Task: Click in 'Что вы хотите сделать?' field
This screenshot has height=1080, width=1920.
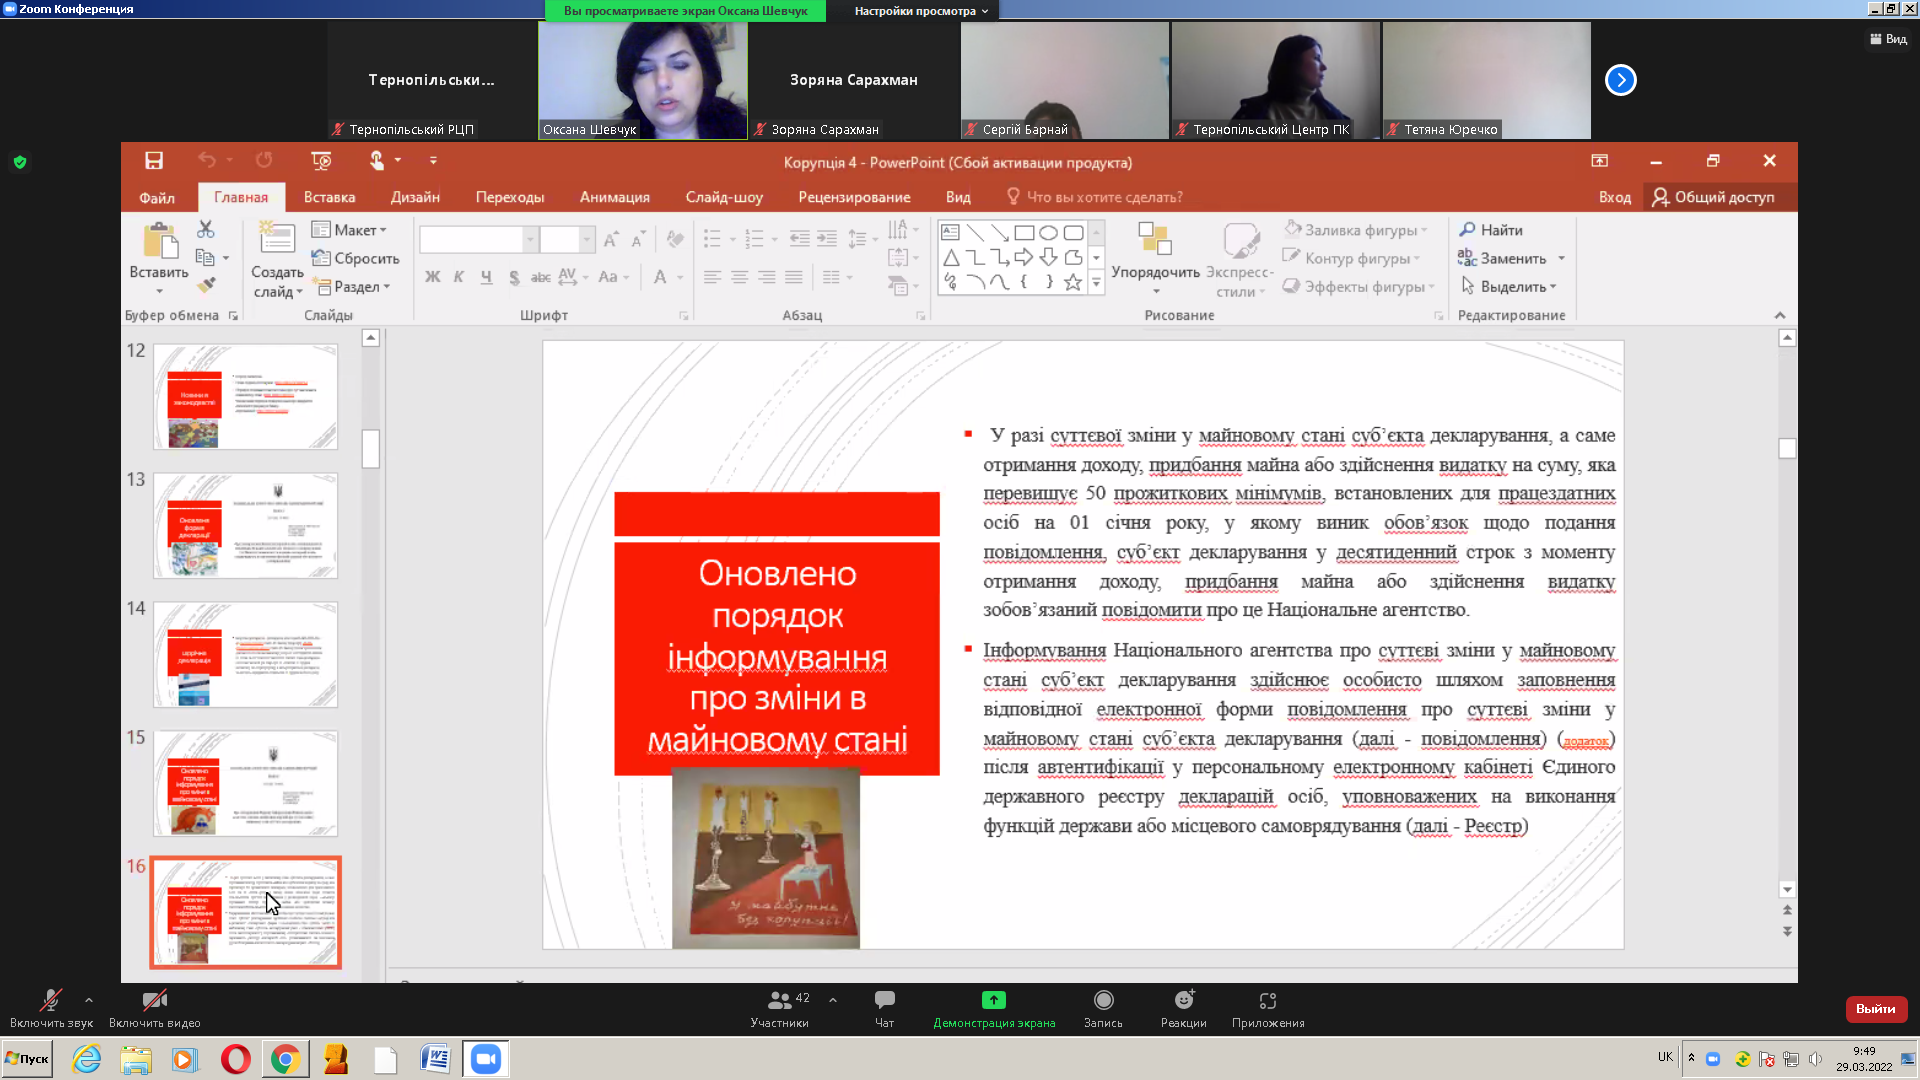Action: [x=1095, y=197]
